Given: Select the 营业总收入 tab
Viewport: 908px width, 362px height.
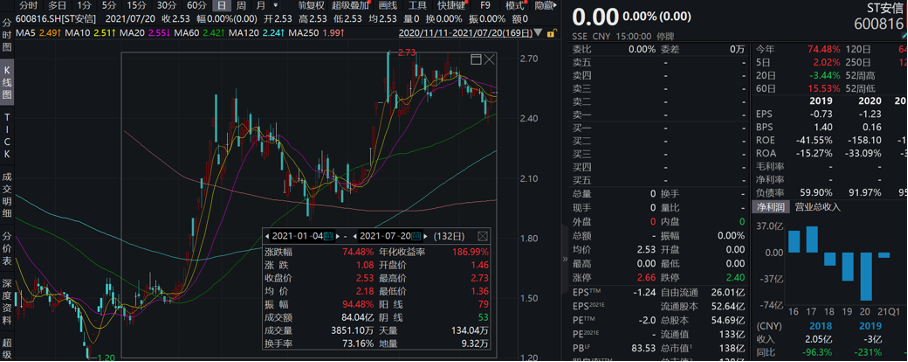Looking at the screenshot, I should [x=817, y=207].
